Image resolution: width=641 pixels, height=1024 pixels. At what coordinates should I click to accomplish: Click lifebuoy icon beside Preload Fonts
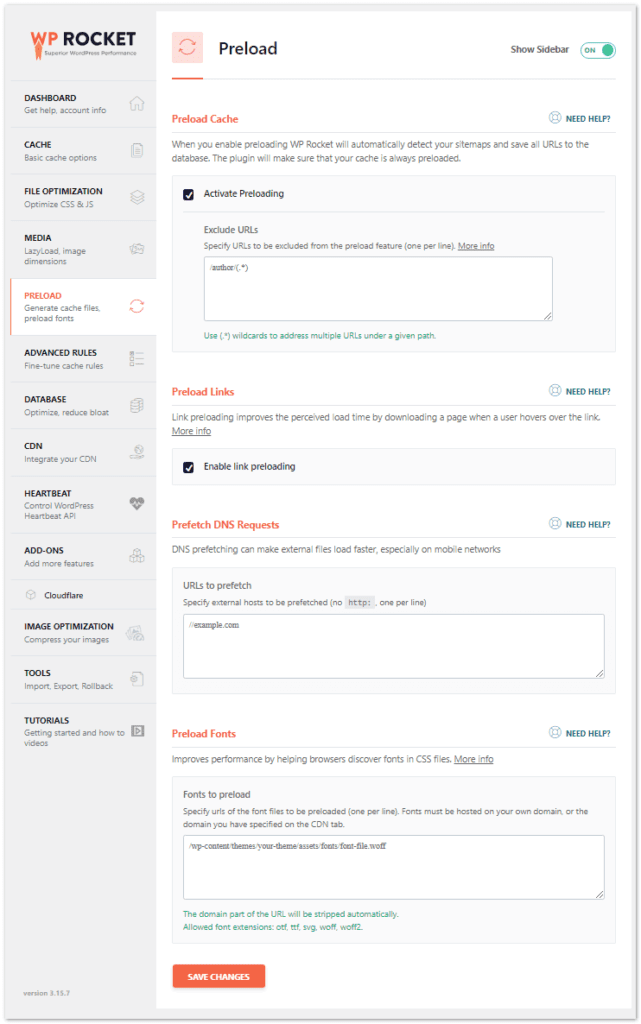pyautogui.click(x=555, y=732)
